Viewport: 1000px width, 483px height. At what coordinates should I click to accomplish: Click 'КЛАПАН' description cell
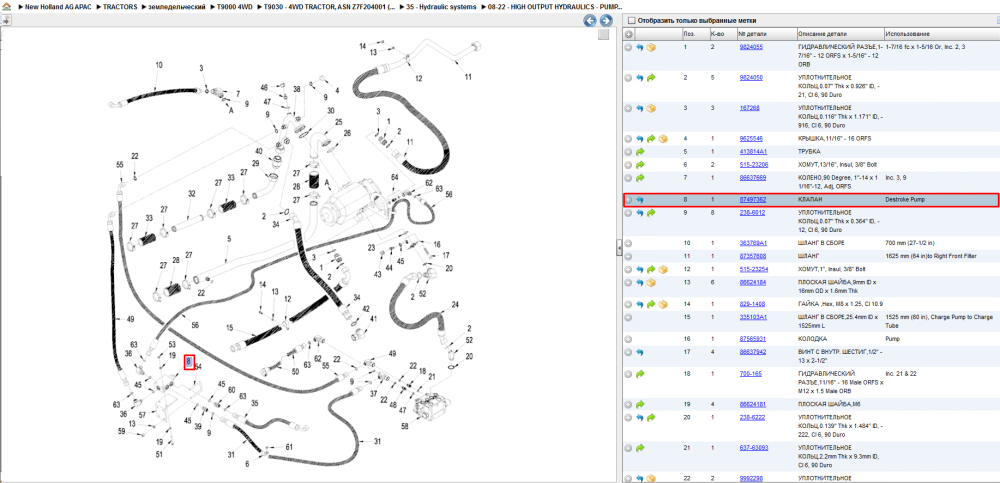click(811, 200)
